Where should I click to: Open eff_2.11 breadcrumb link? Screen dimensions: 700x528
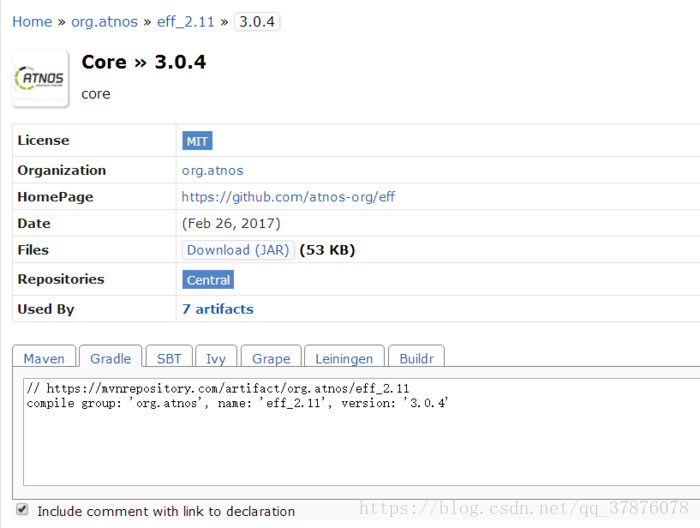click(x=185, y=21)
